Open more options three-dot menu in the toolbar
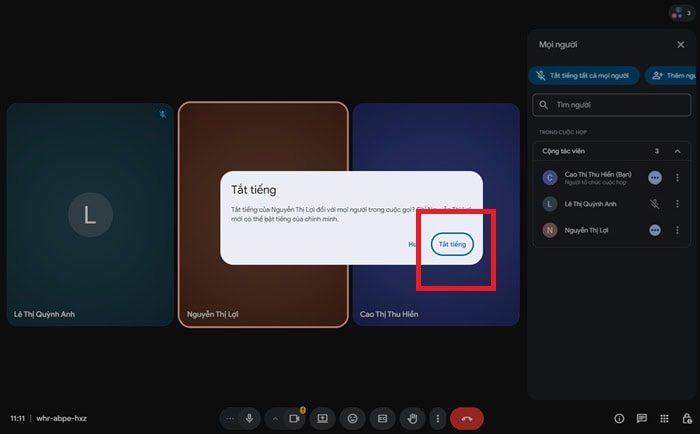Screen dimensions: 700x434 click(438, 418)
